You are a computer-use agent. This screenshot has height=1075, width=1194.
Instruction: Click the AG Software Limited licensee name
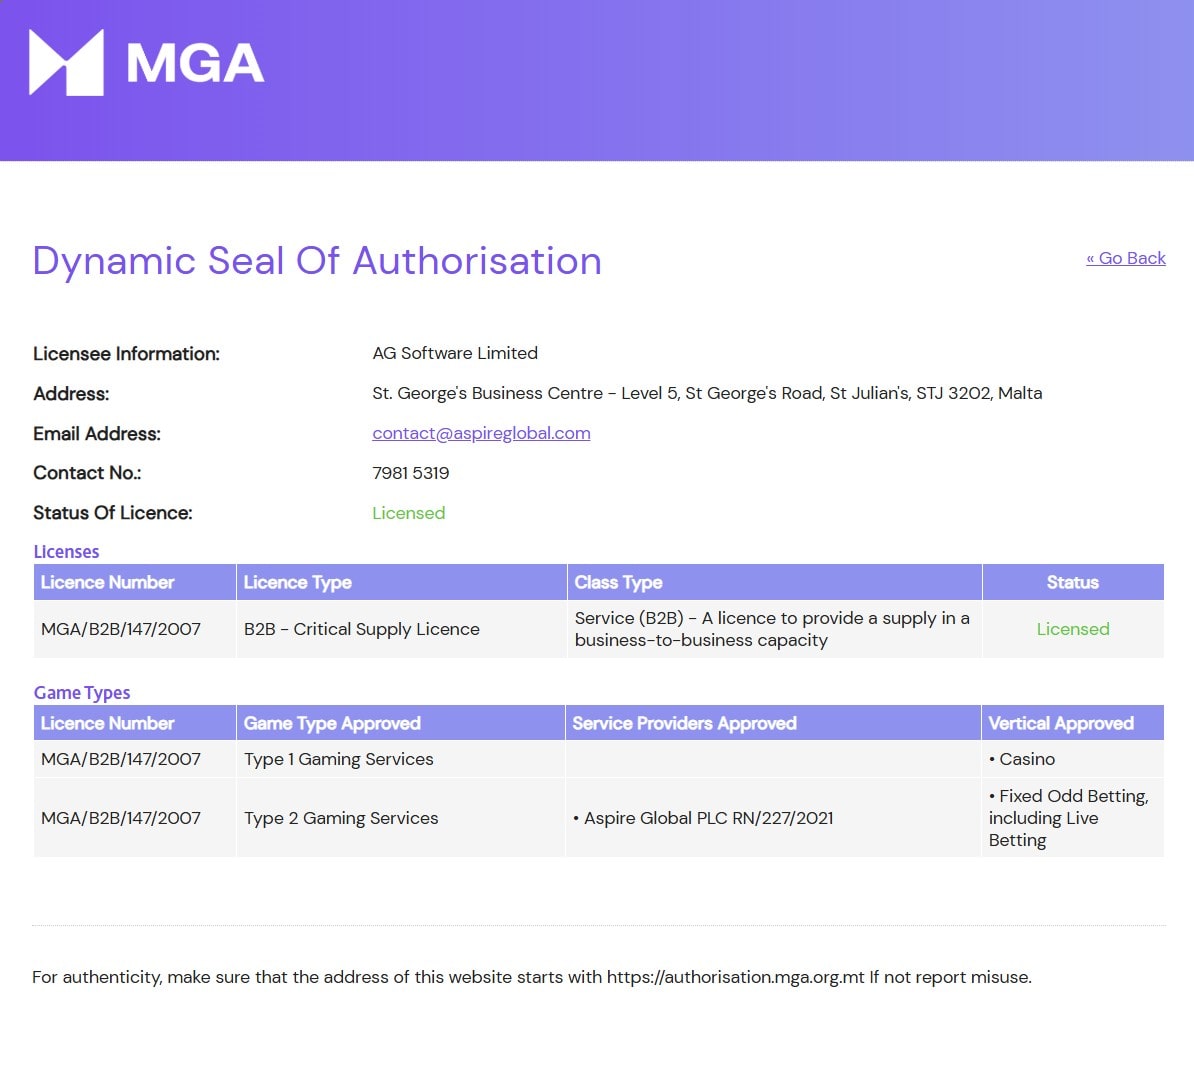(455, 353)
